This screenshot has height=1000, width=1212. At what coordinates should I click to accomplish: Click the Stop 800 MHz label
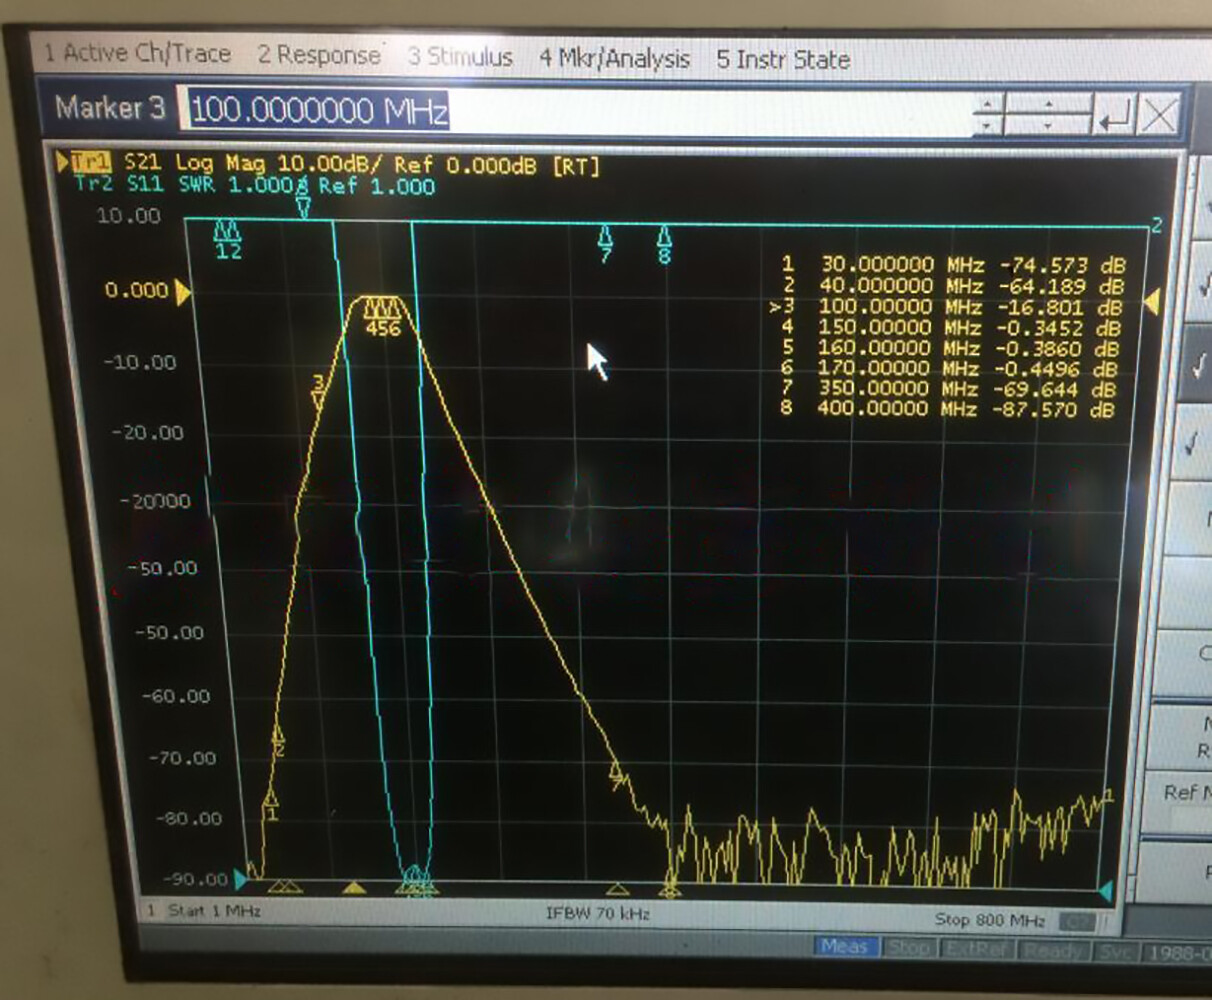[990, 920]
